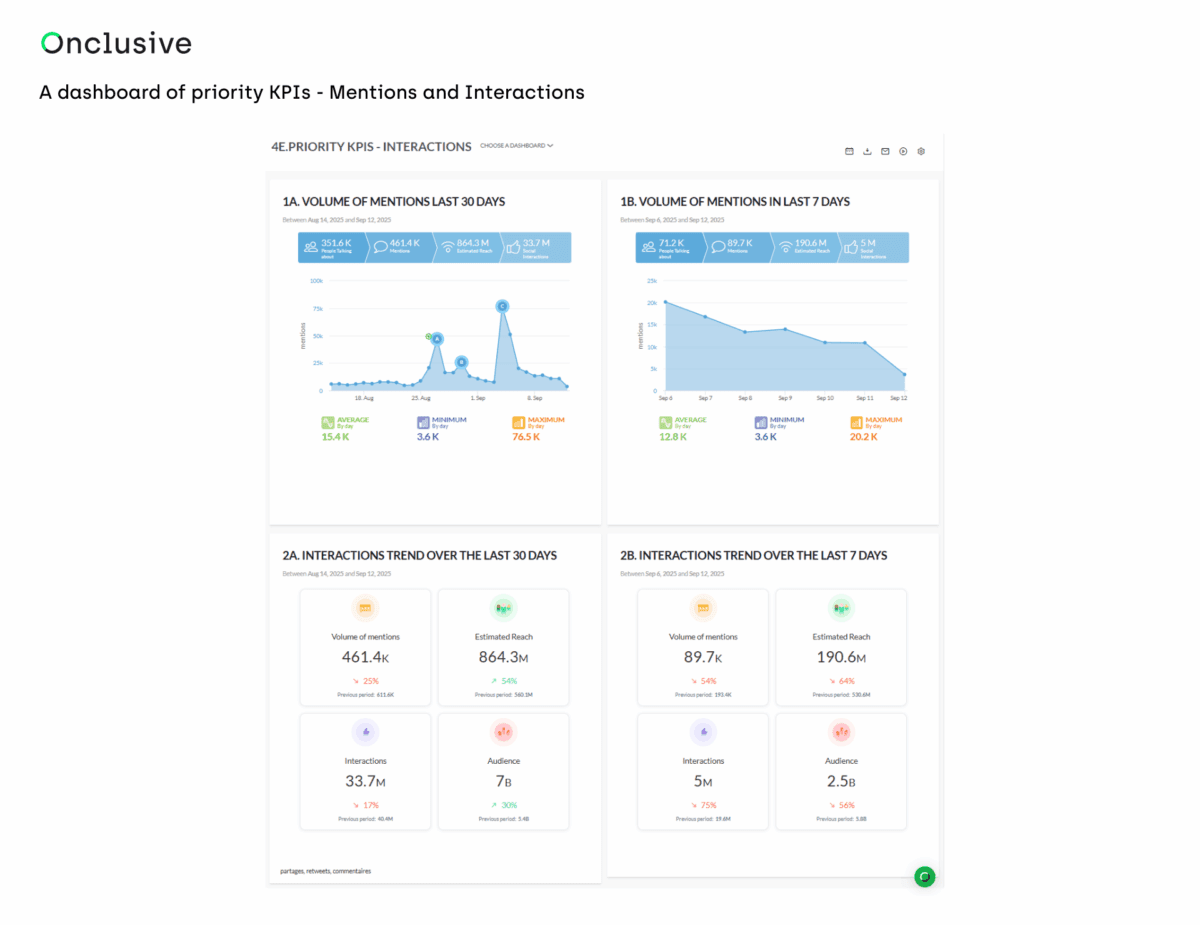Click the Onclusive logo
The image size is (1200, 925).
[115, 43]
